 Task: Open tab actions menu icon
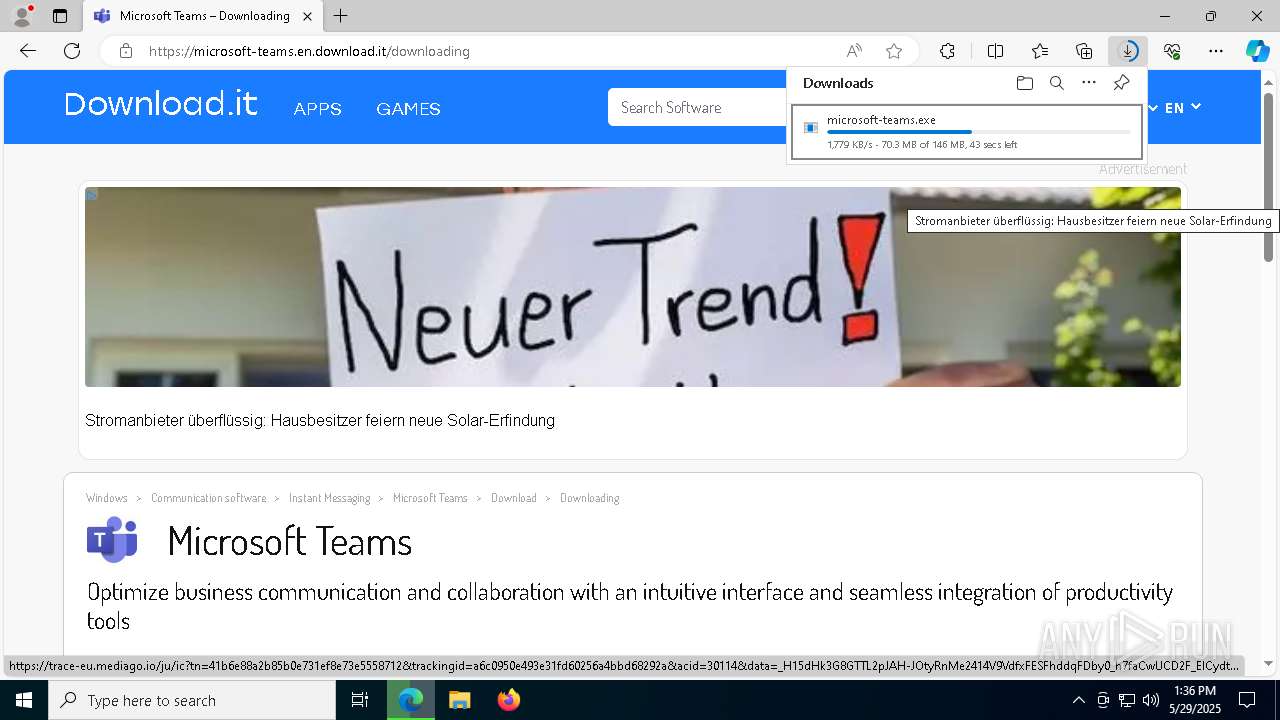point(60,16)
